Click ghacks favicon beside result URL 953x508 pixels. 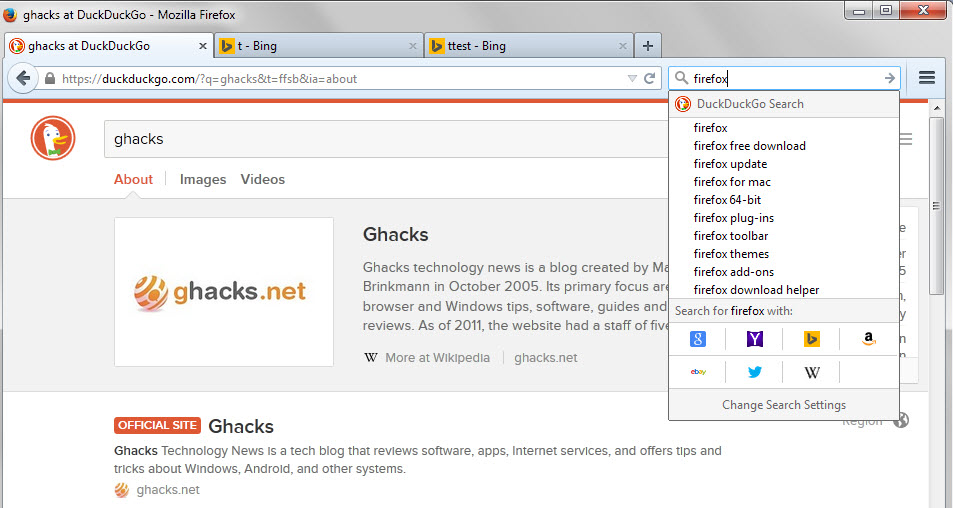[122, 490]
